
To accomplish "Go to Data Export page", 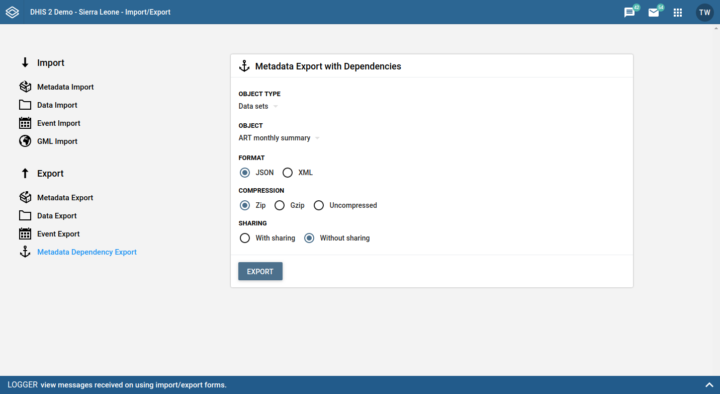I will (x=57, y=216).
